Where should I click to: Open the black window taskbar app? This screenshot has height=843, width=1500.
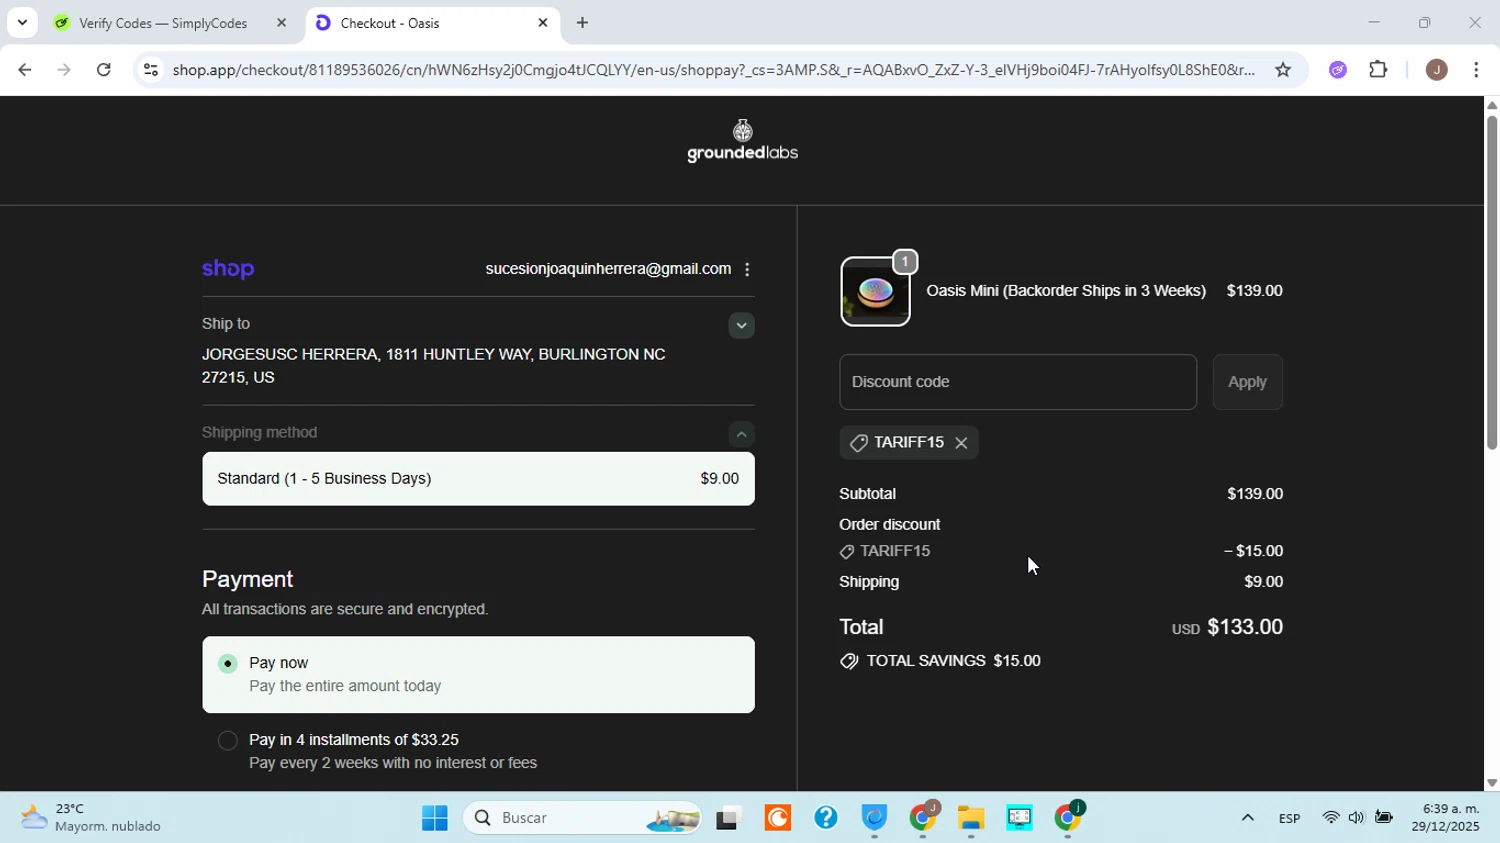[x=729, y=819]
